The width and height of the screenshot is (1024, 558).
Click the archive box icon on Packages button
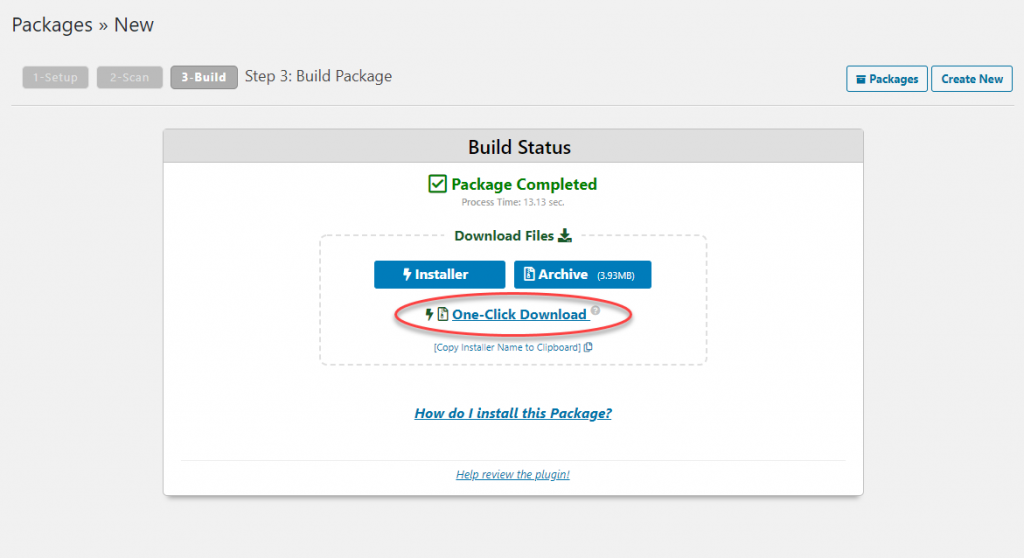pyautogui.click(x=861, y=79)
